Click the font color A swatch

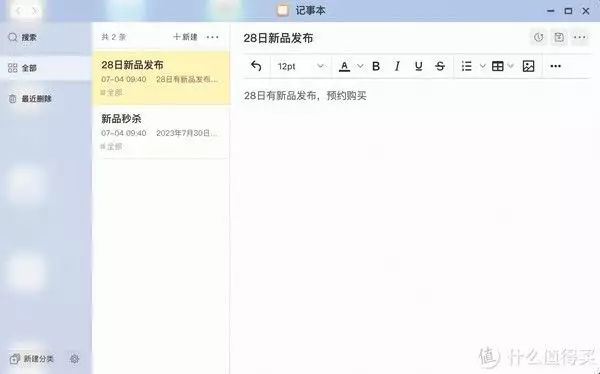(x=344, y=66)
